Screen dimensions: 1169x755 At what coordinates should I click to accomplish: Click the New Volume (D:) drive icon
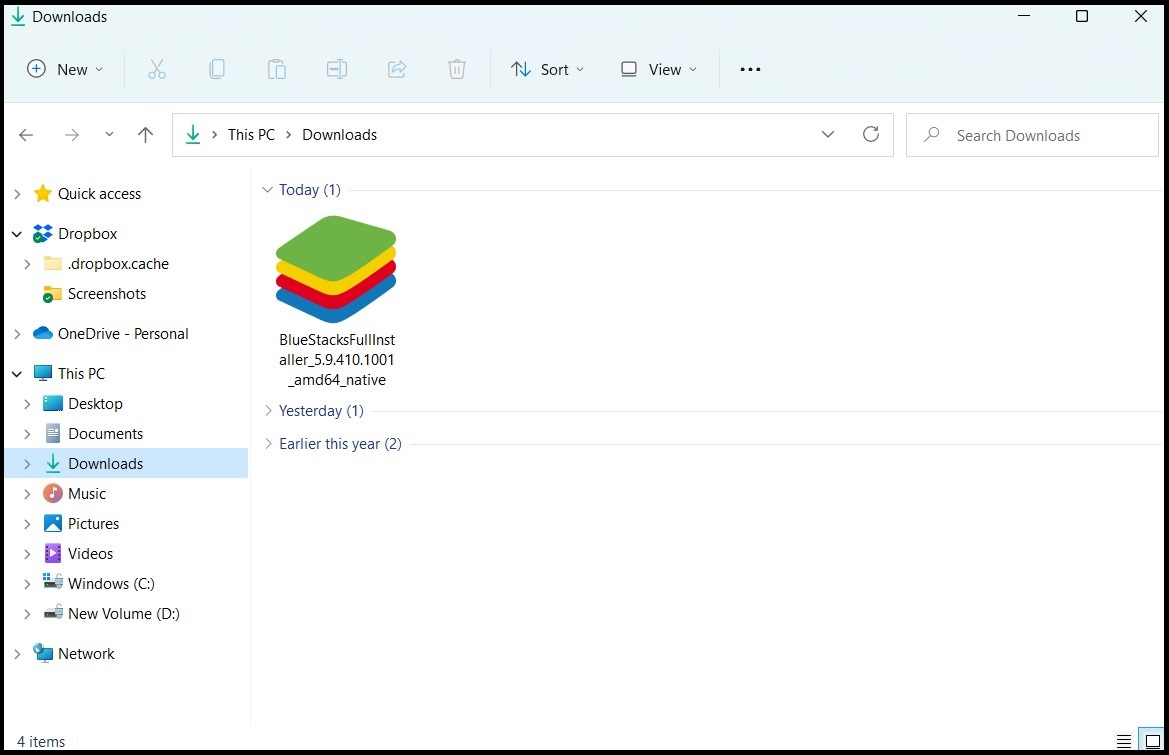click(53, 613)
